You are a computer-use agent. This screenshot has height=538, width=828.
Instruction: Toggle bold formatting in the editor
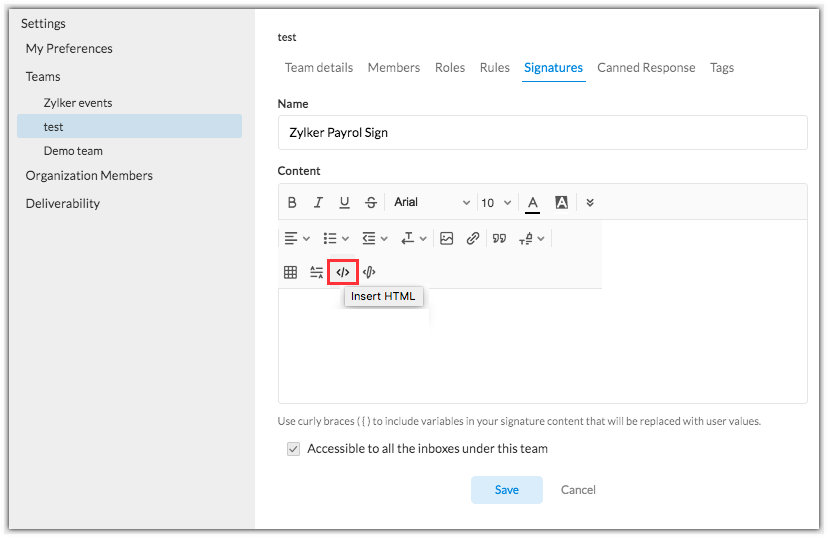click(x=292, y=203)
